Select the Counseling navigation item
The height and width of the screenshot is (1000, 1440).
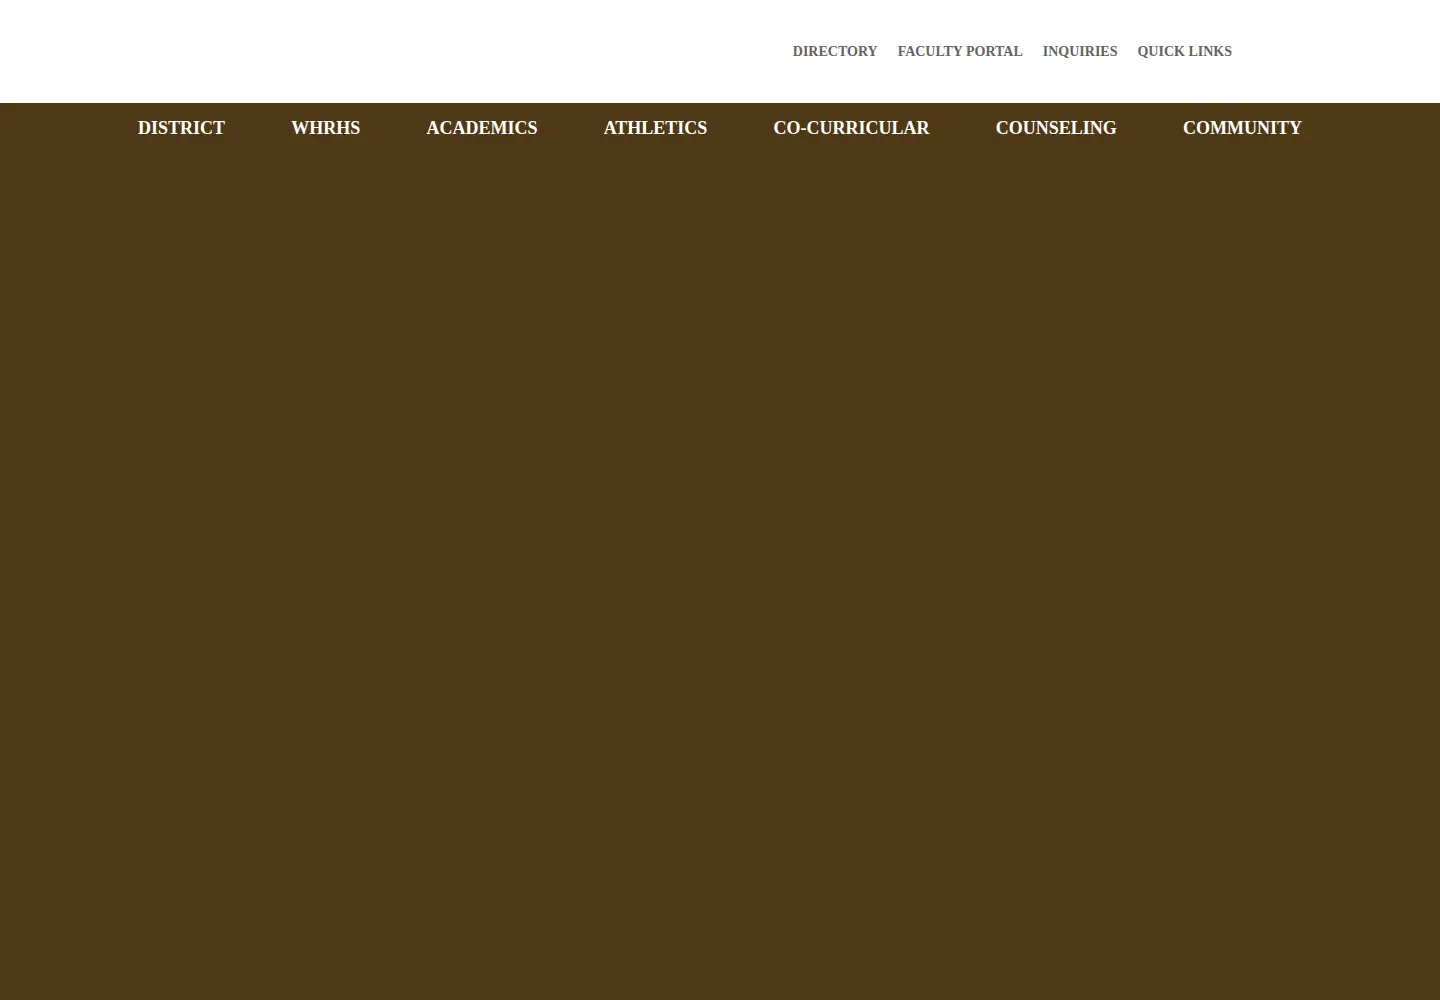(x=1055, y=128)
